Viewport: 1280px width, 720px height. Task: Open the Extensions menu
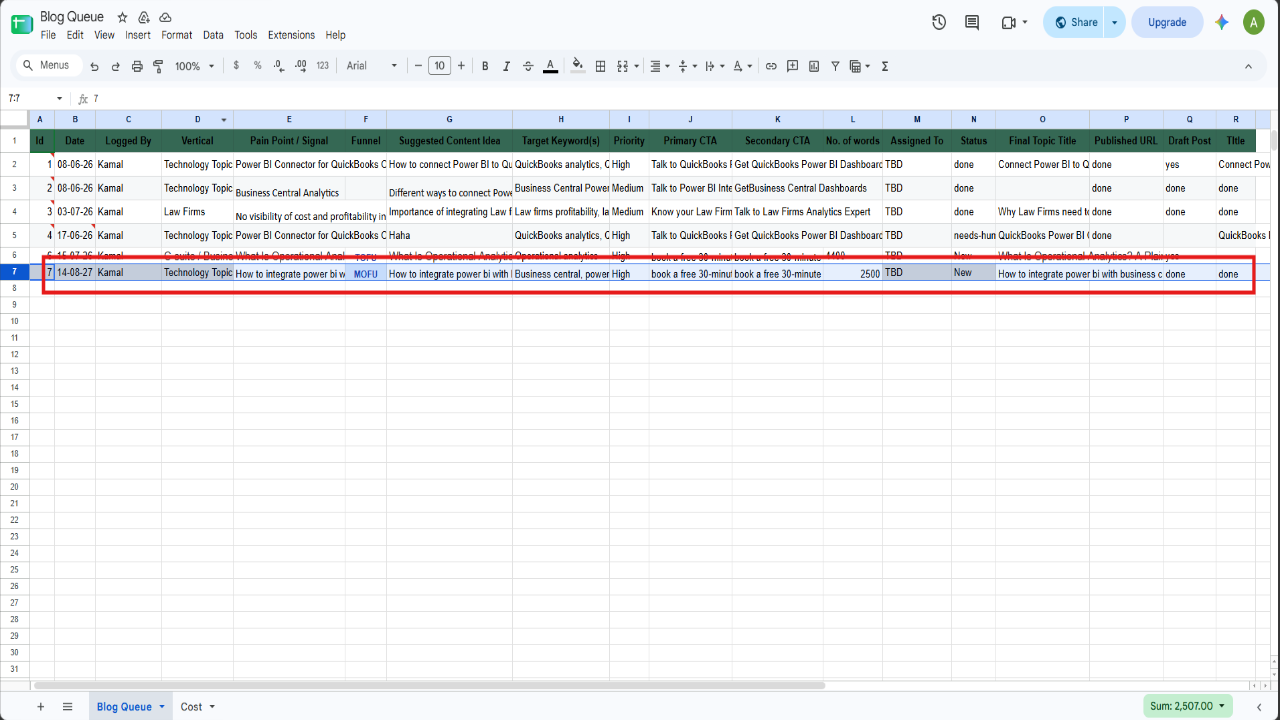(291, 35)
